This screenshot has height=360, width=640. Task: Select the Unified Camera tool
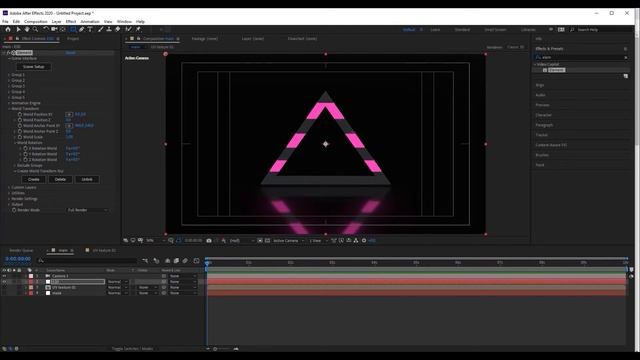(54, 29)
